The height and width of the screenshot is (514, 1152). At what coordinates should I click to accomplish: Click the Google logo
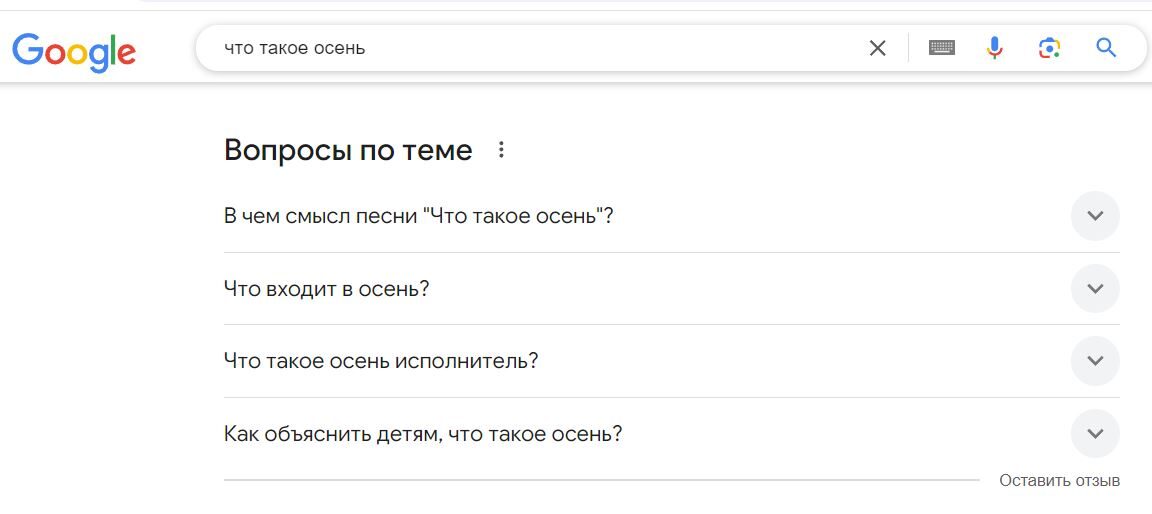point(74,51)
